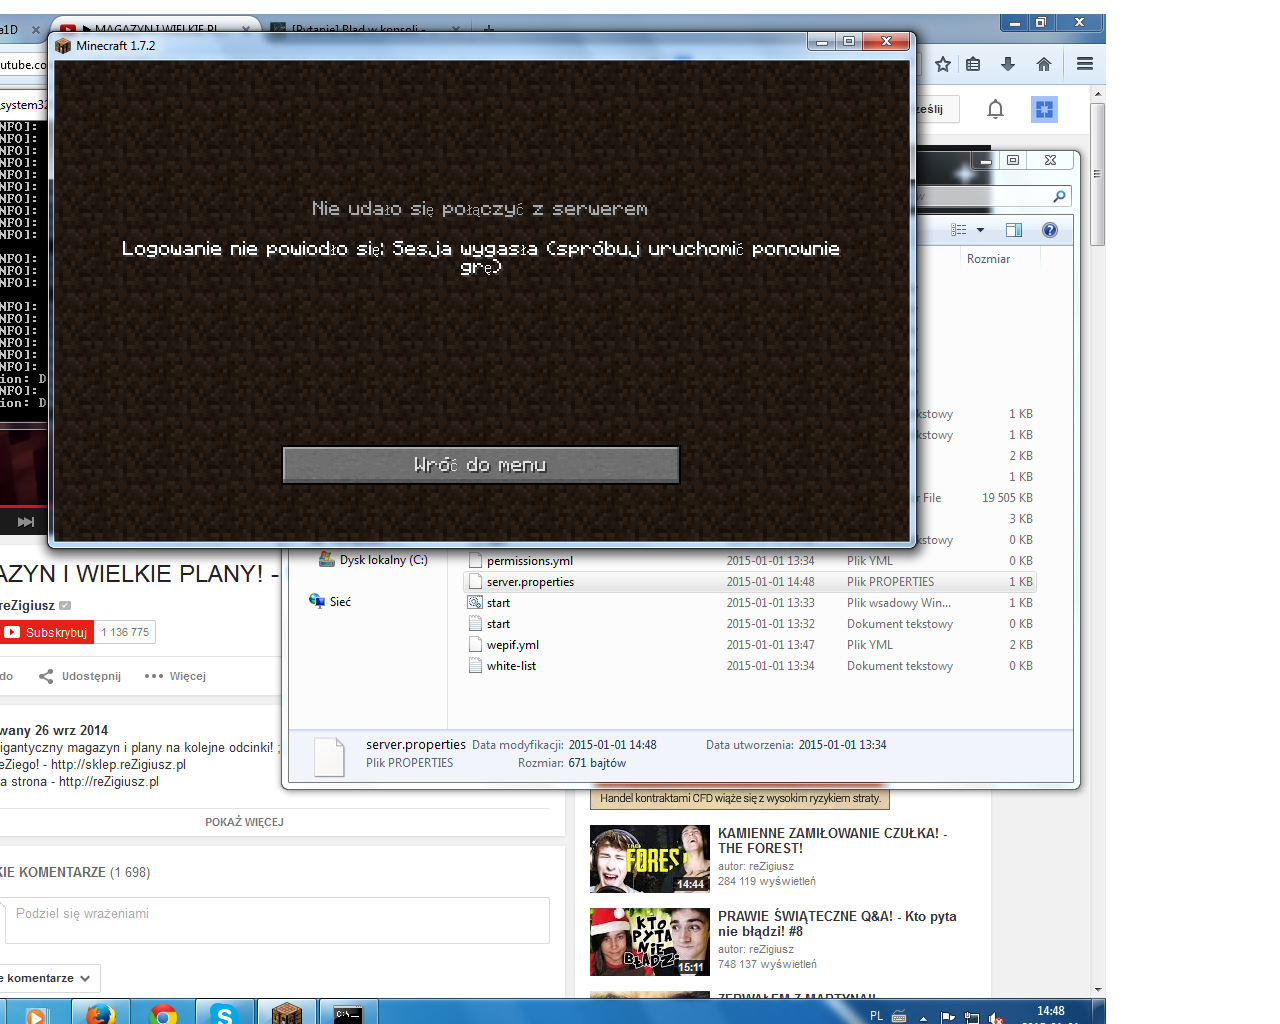The height and width of the screenshot is (1024, 1280).
Task: Open the command prompt taskbar icon
Action: pos(348,1013)
